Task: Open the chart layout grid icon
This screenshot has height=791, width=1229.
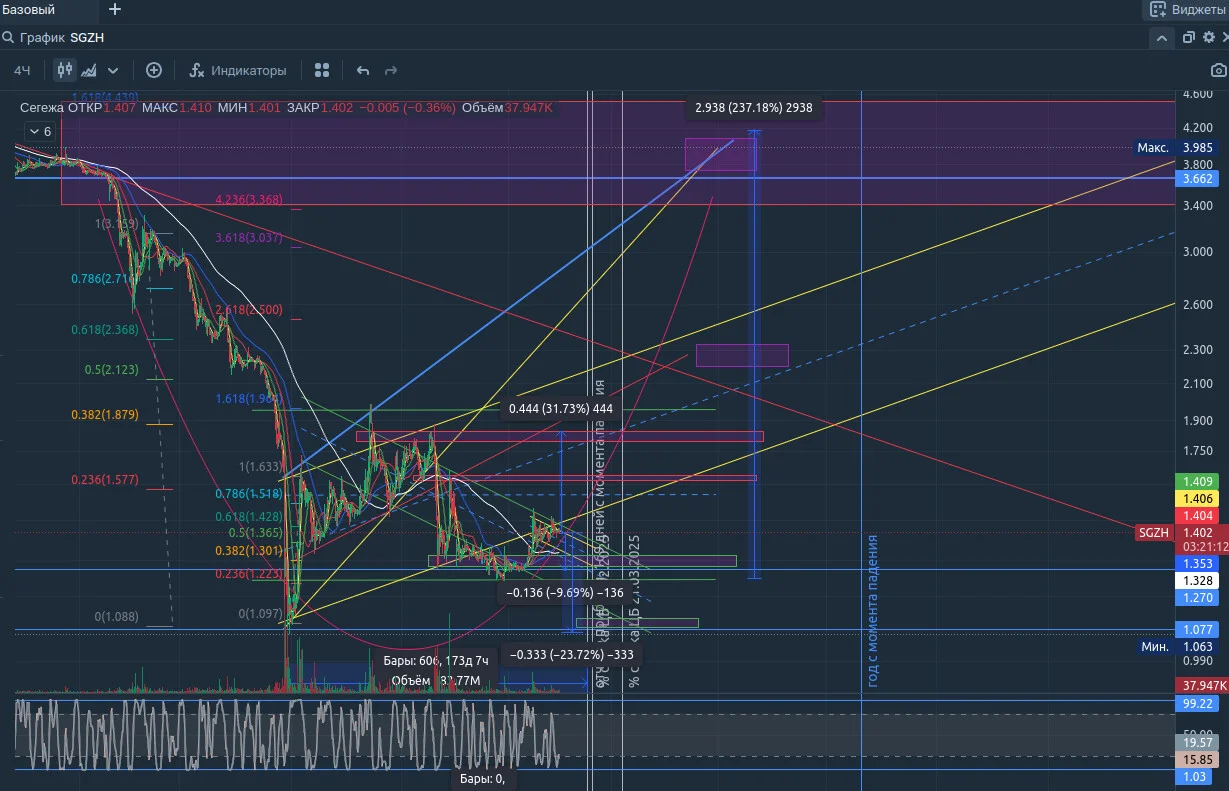Action: tap(322, 70)
